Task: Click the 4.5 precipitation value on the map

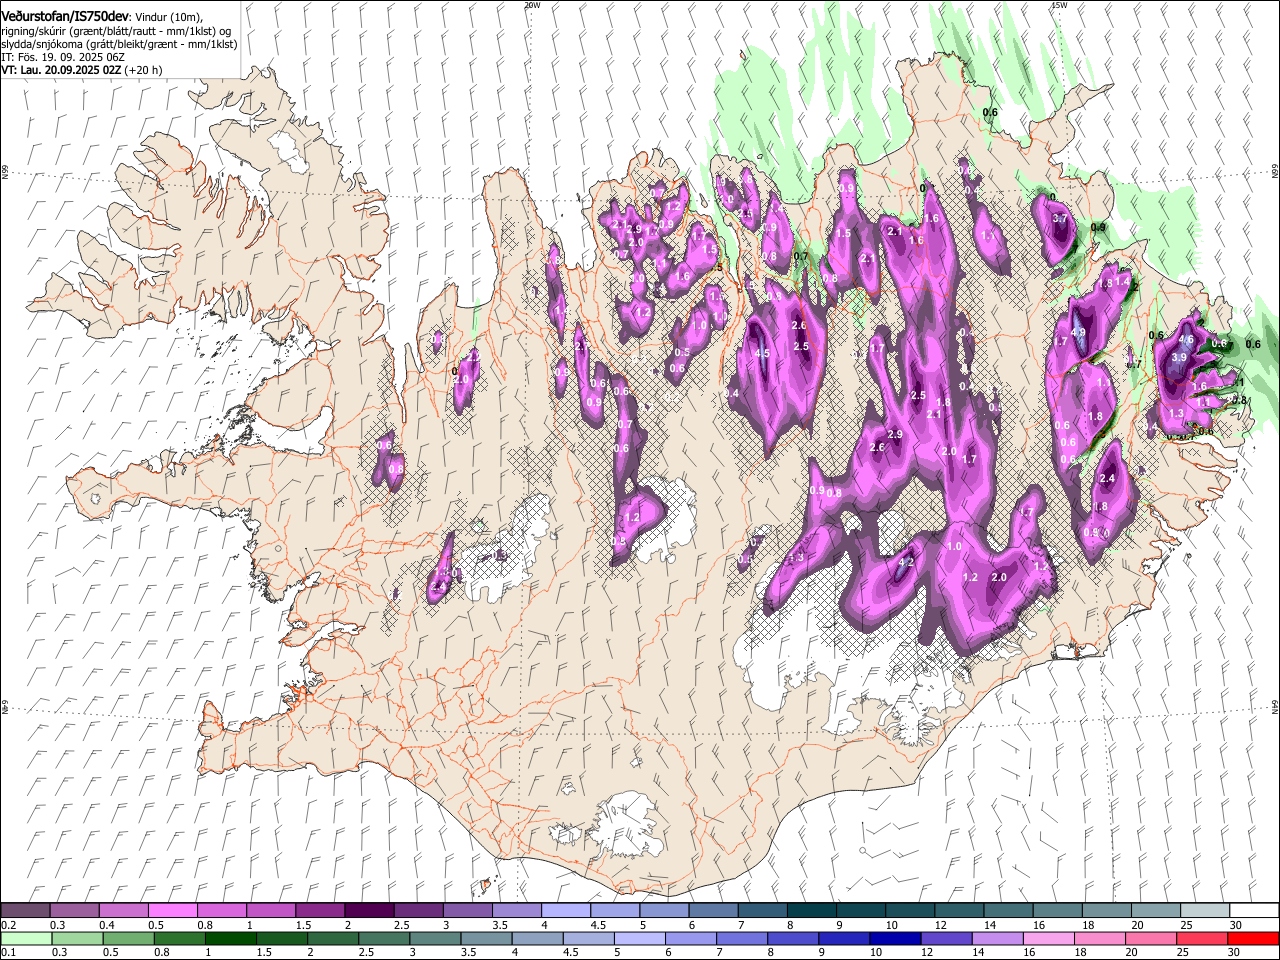Action: pyautogui.click(x=762, y=353)
